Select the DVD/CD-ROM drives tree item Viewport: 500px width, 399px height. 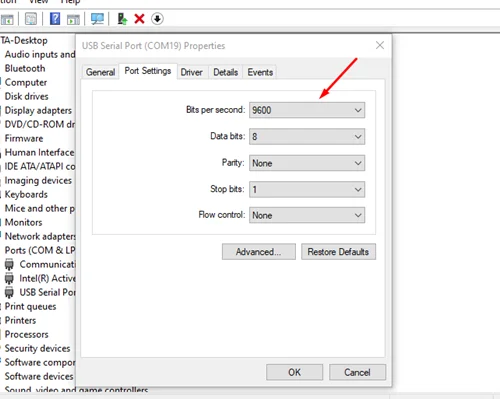pos(40,124)
